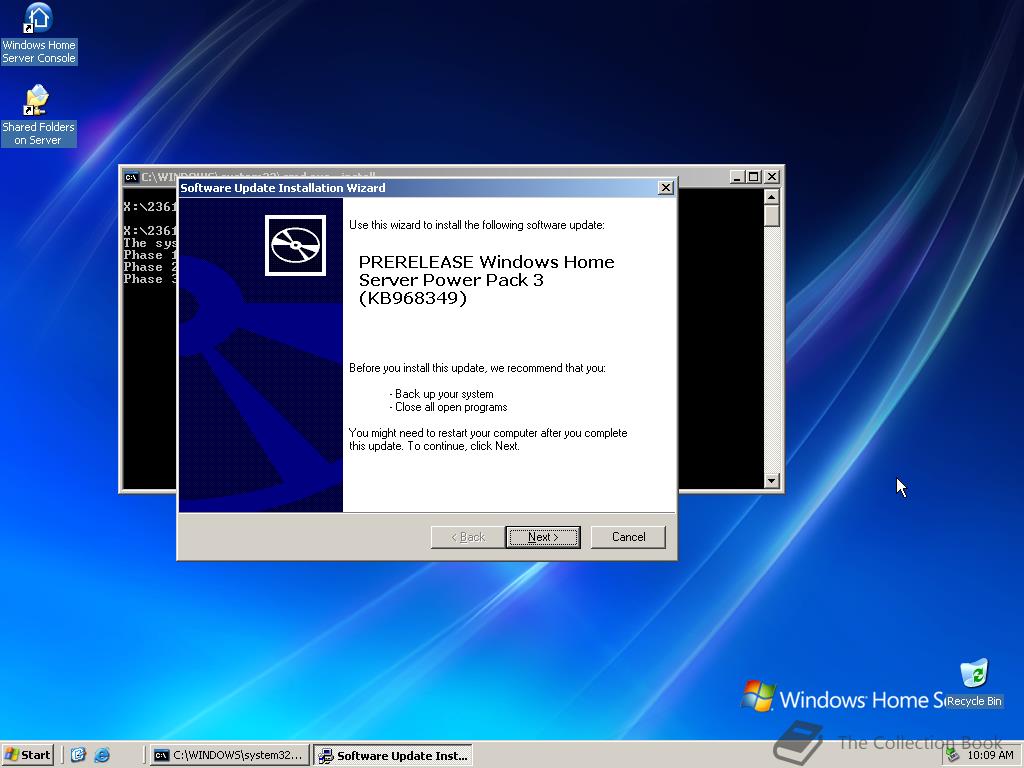Viewport: 1024px width, 768px height.
Task: Open the Windows Home Server Console shortcut
Action: pos(39,33)
